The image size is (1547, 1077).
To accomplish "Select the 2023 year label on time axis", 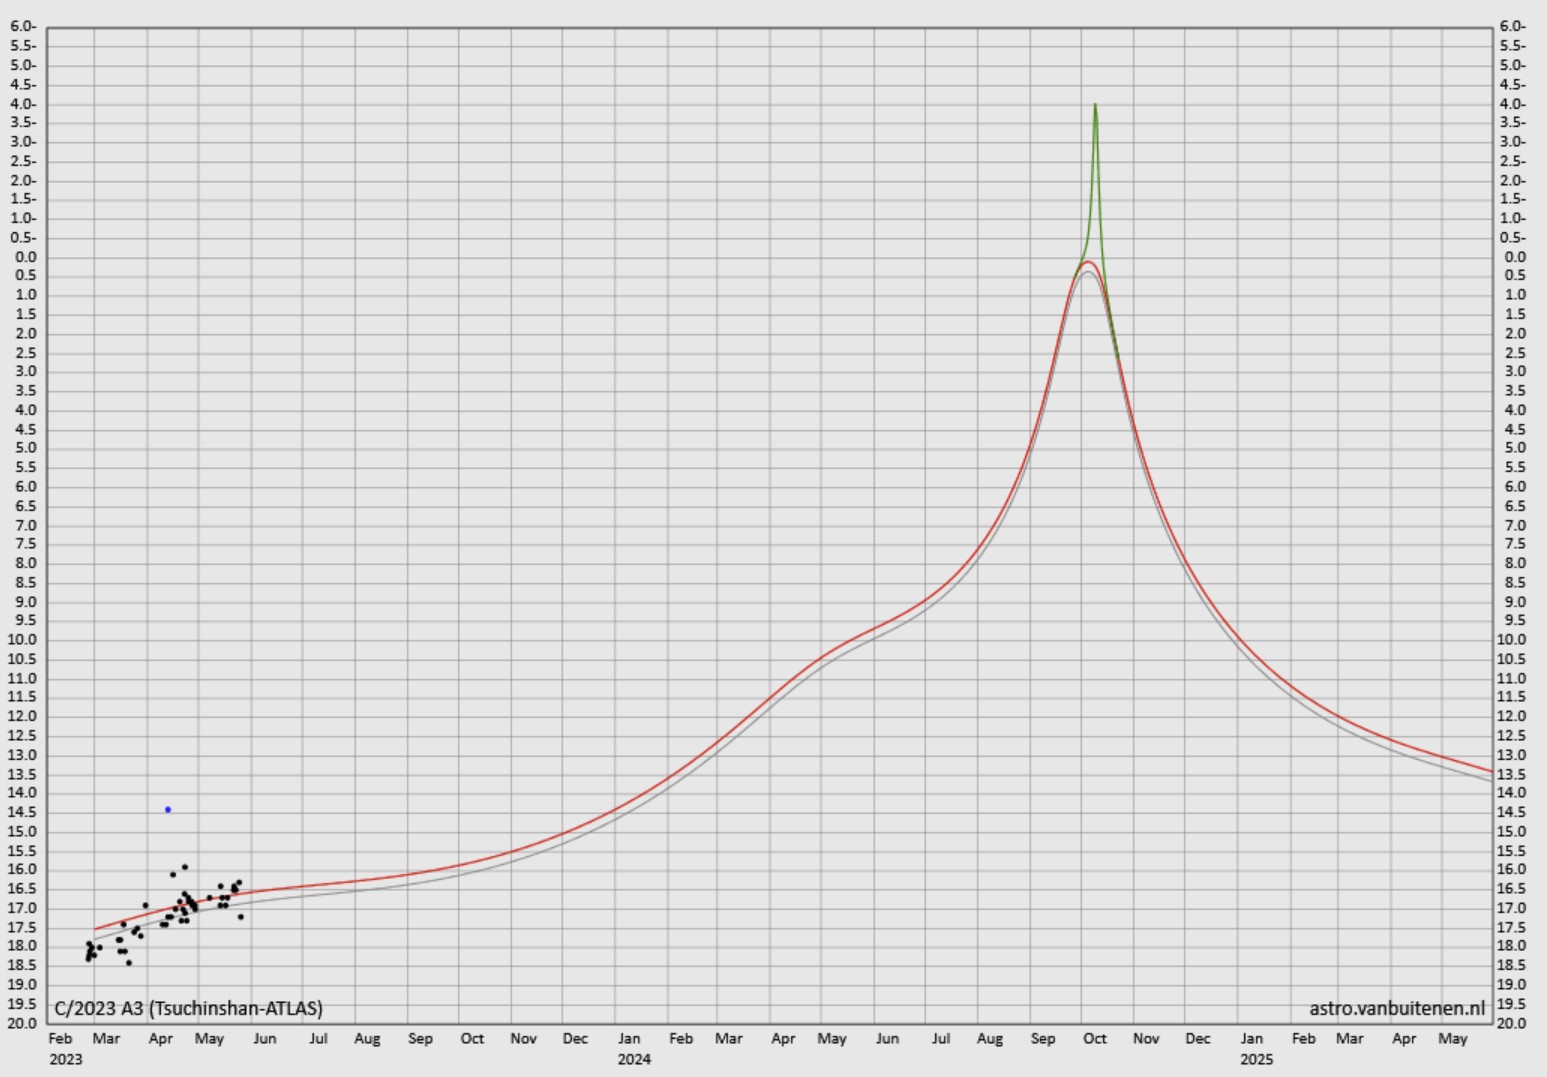I will coord(65,1059).
